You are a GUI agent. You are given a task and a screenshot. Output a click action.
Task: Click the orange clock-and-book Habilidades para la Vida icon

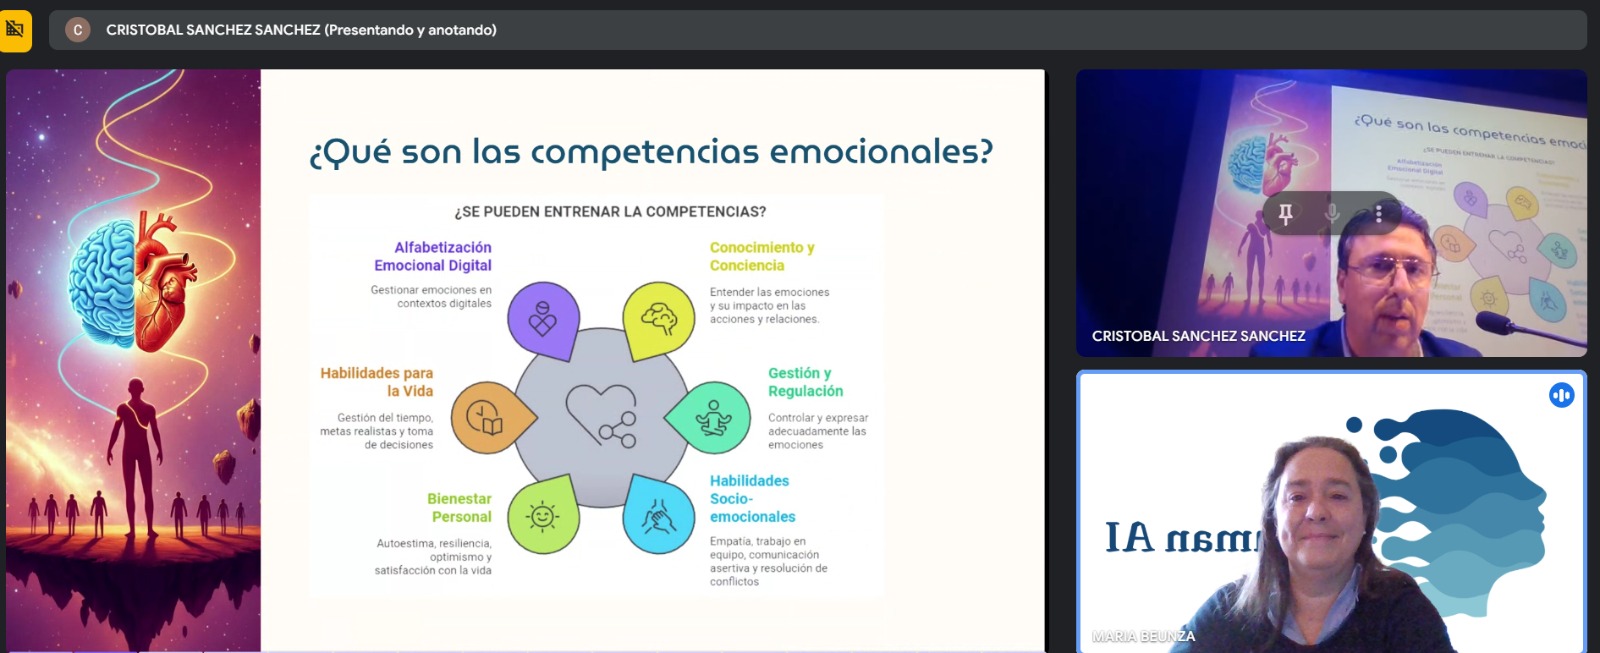[x=492, y=418]
